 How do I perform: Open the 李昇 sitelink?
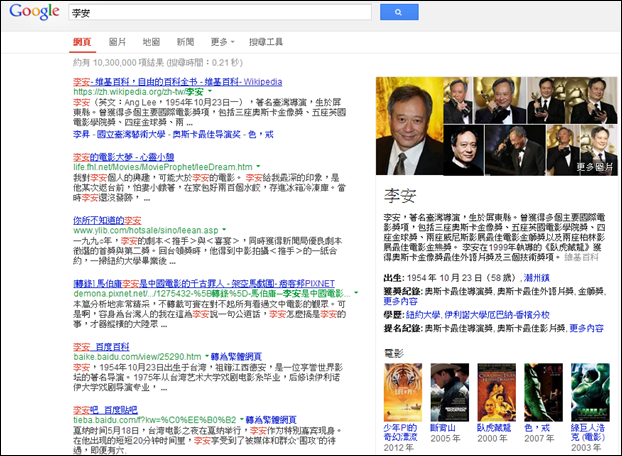[81, 134]
